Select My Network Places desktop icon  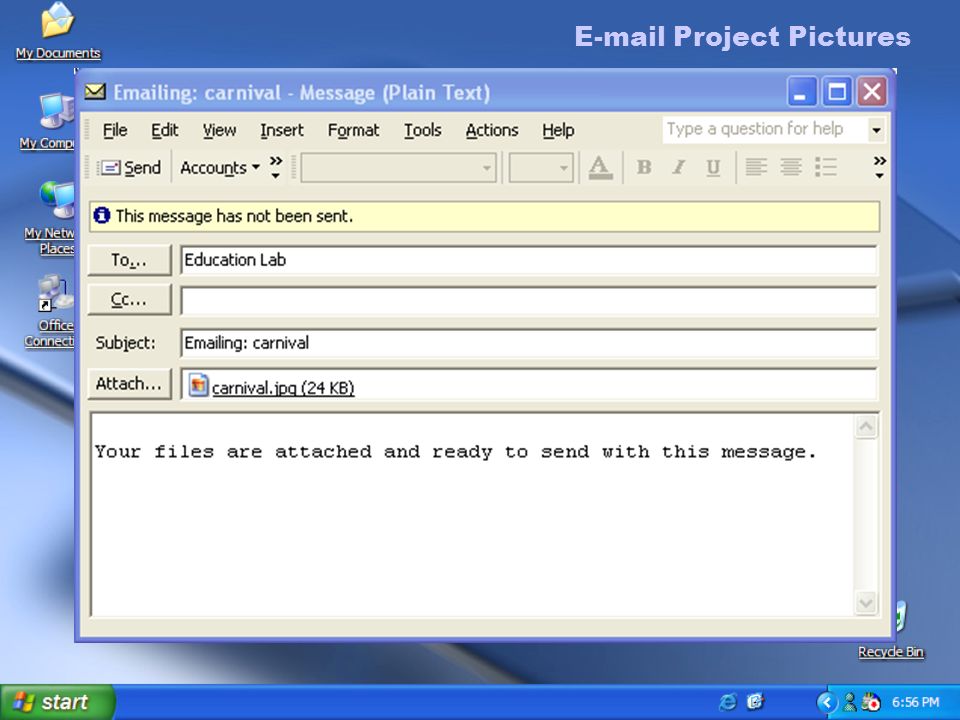51,218
